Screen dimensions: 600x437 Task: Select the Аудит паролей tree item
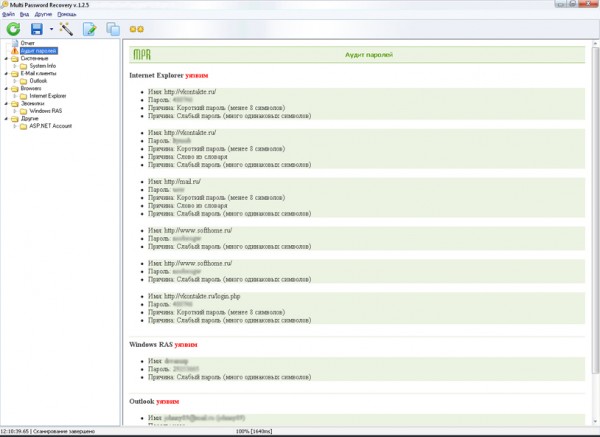tap(39, 51)
